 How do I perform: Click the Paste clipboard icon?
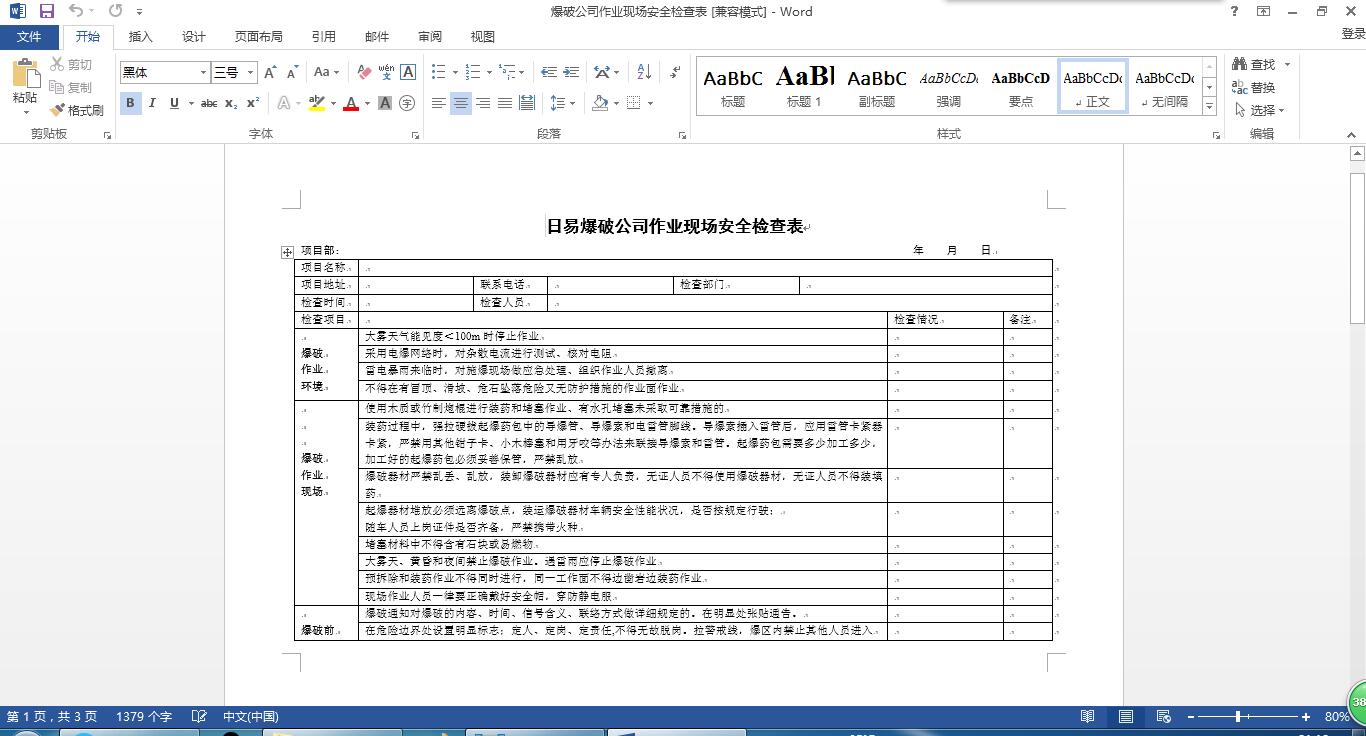point(25,74)
